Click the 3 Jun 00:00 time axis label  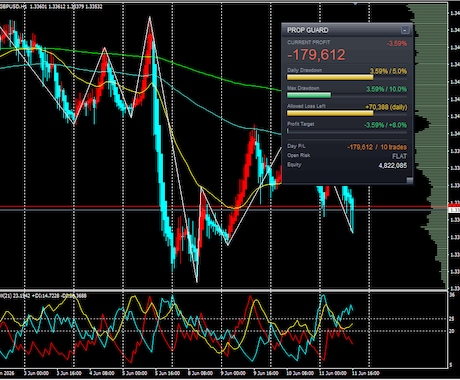pos(36,373)
